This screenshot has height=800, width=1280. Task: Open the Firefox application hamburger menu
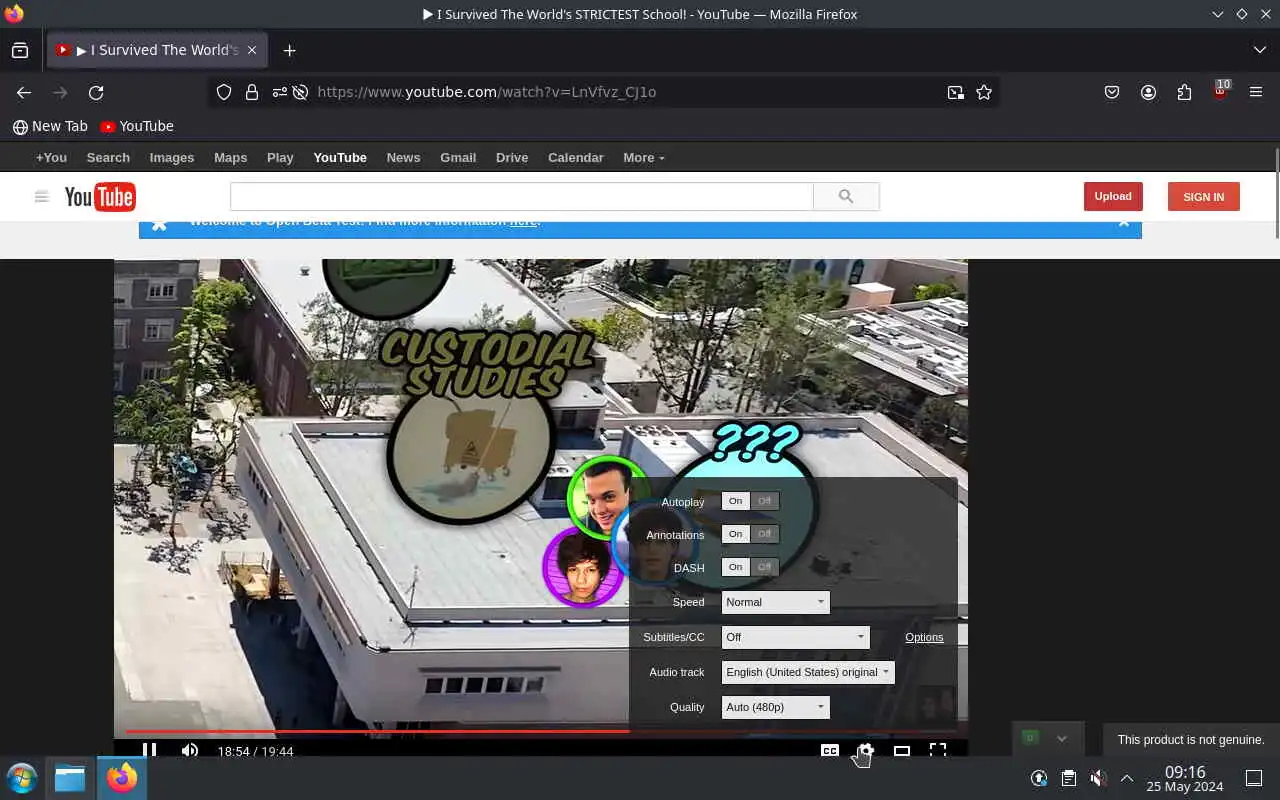click(x=1256, y=92)
